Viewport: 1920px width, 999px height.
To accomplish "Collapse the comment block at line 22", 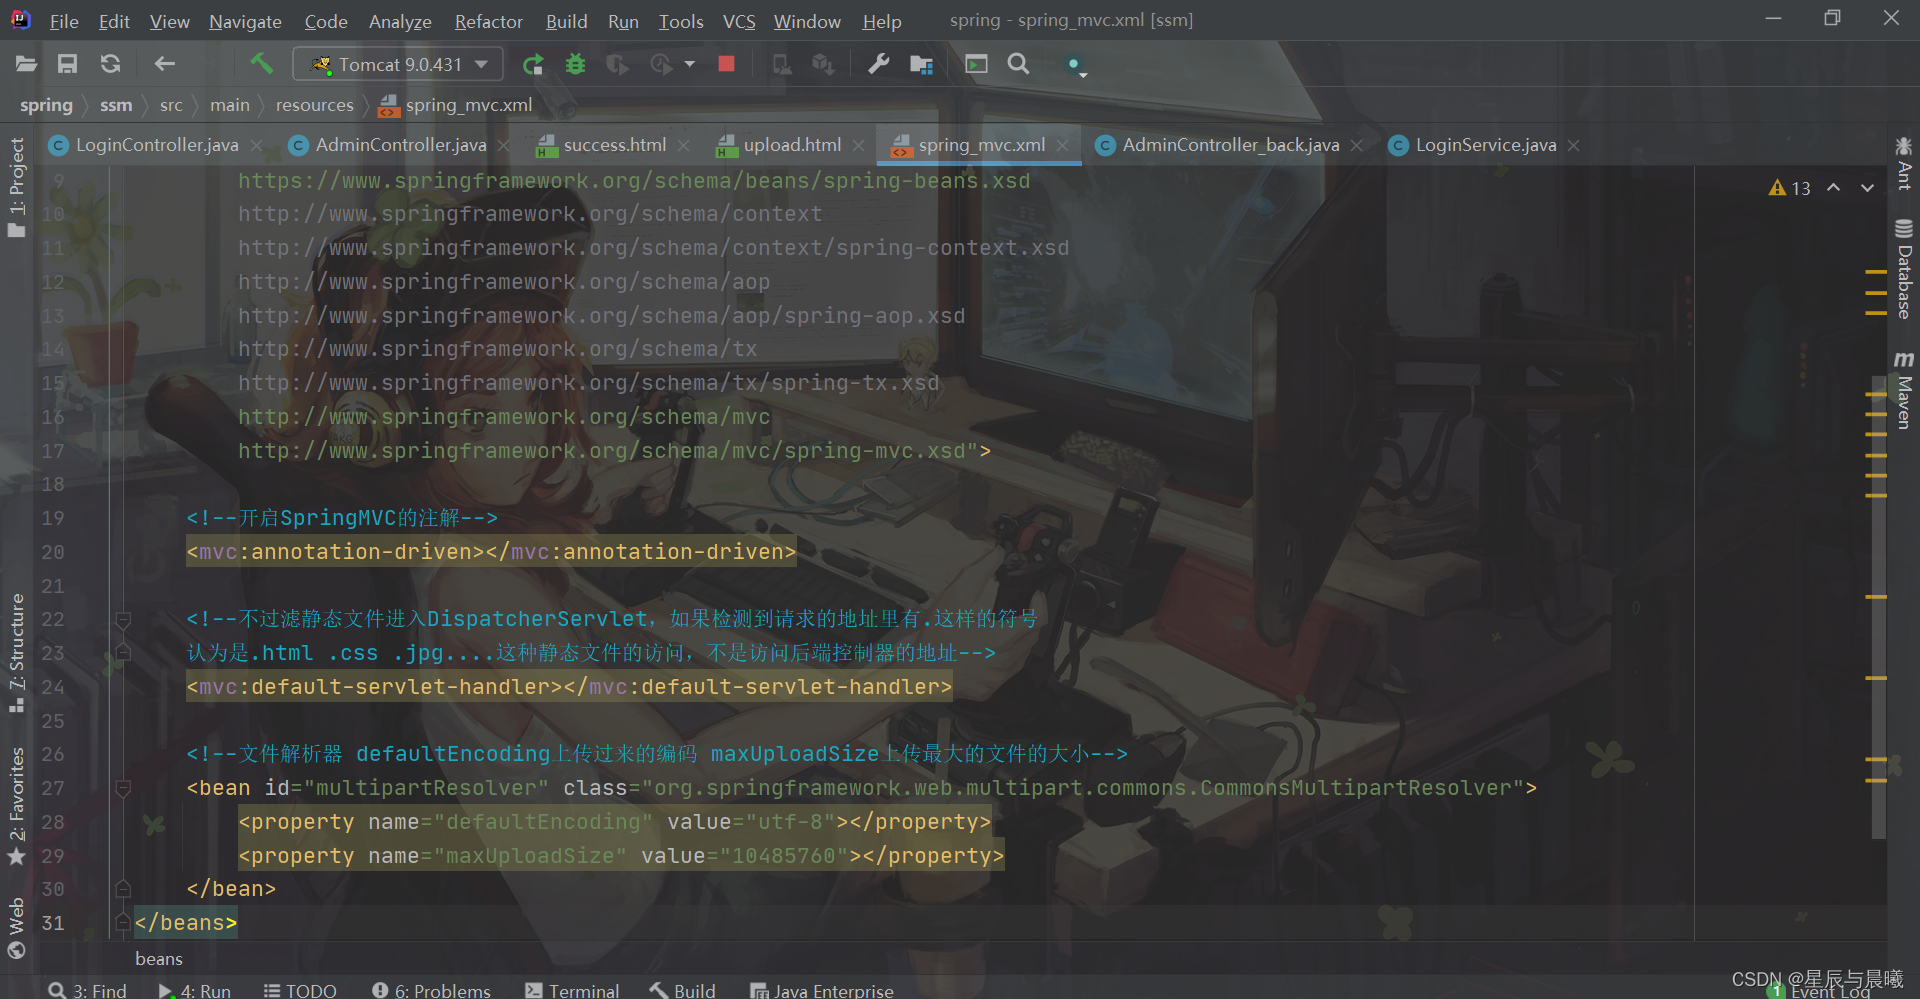I will [x=123, y=620].
